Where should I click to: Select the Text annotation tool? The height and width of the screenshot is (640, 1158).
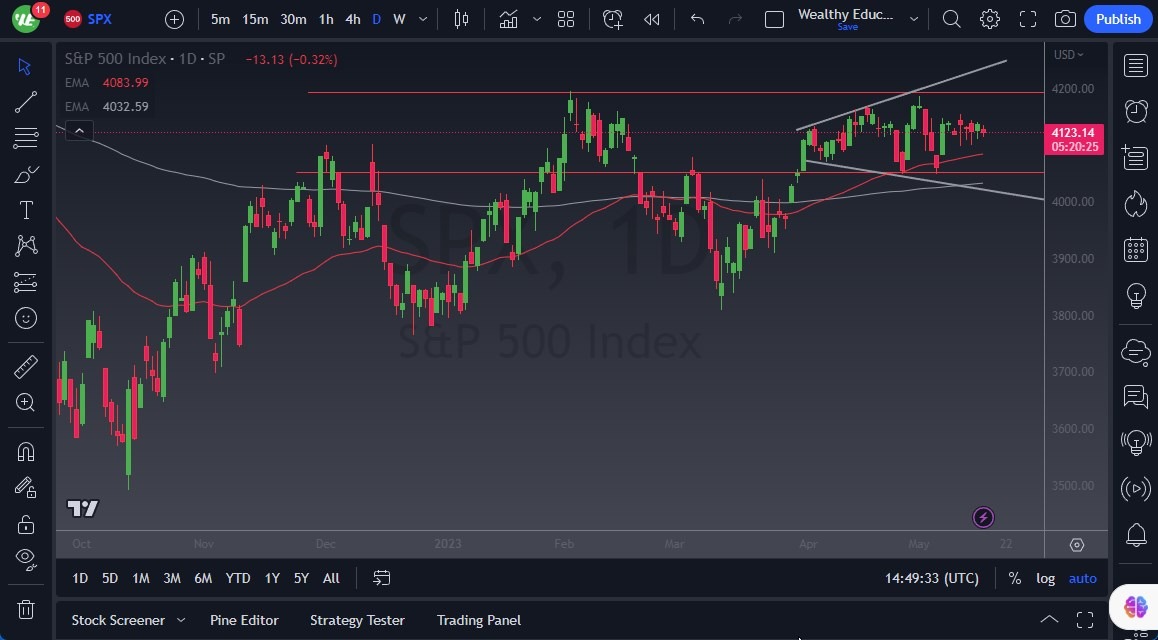click(x=25, y=210)
